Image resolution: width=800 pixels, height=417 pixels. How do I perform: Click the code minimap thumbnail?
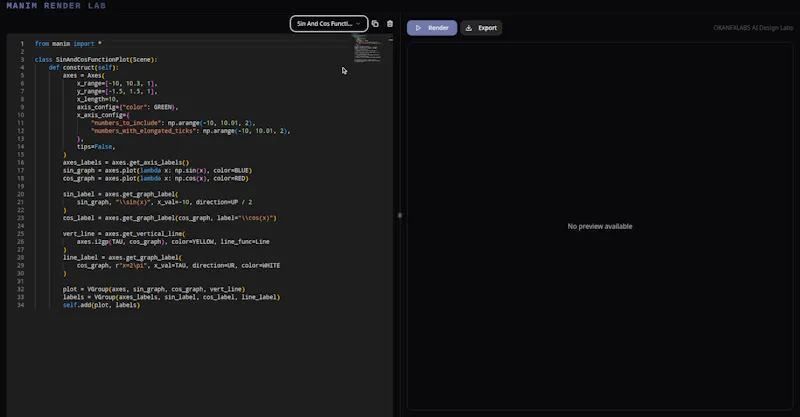click(367, 49)
